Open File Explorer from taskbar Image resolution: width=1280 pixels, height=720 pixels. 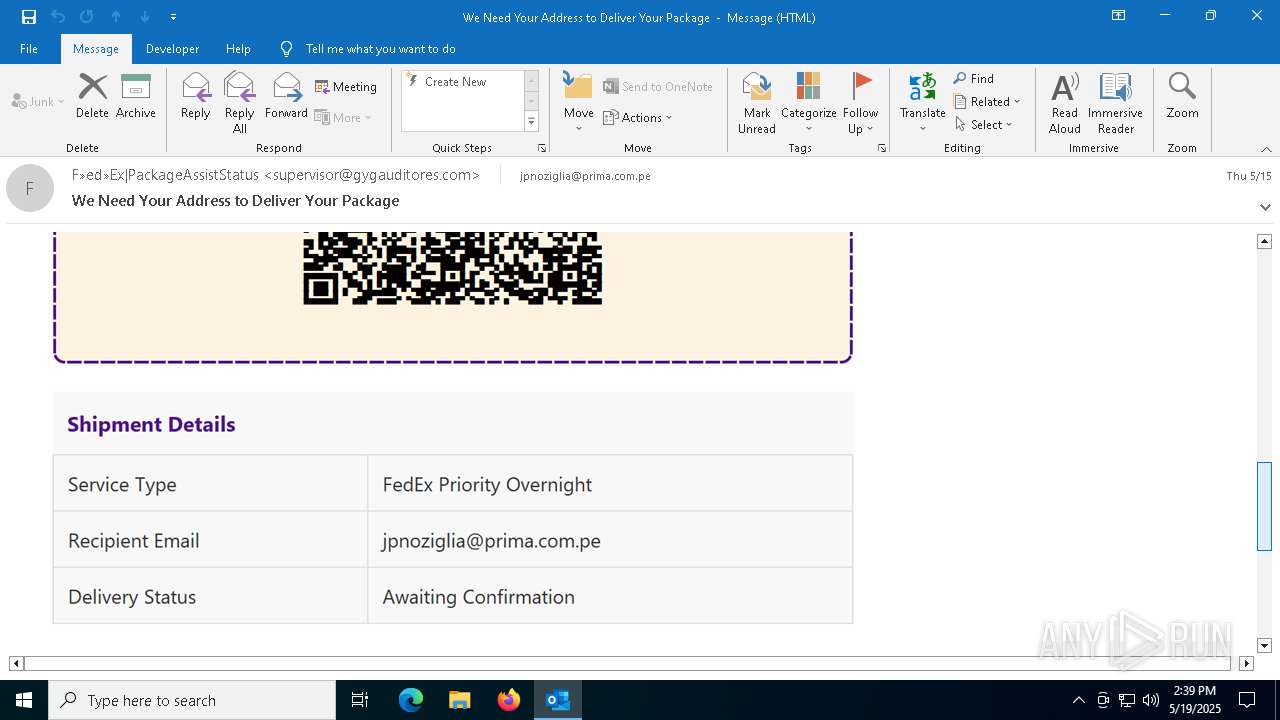click(x=460, y=700)
